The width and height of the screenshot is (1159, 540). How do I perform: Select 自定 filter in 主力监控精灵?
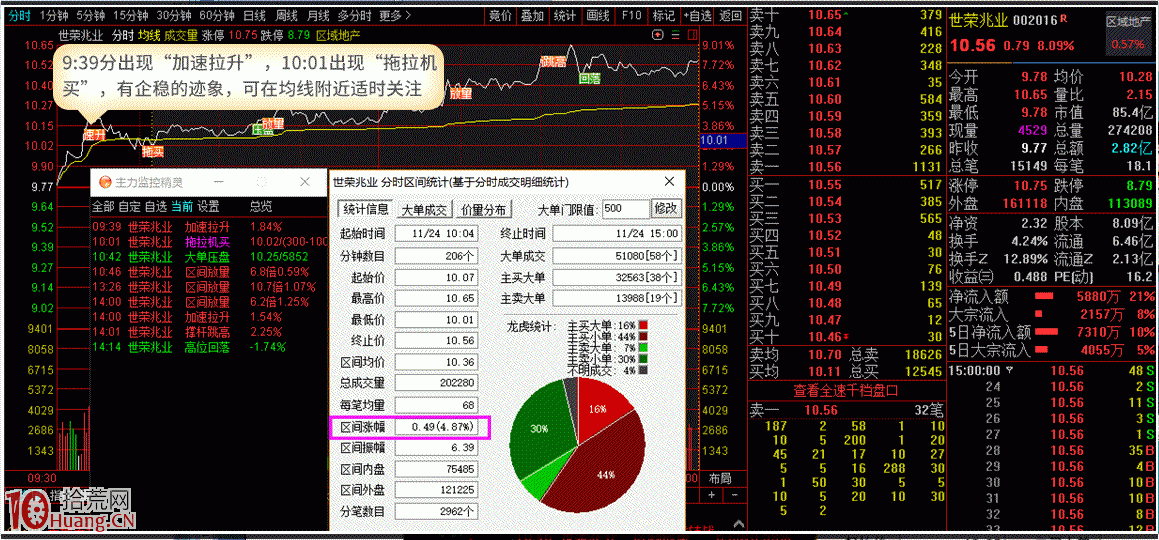tap(129, 206)
